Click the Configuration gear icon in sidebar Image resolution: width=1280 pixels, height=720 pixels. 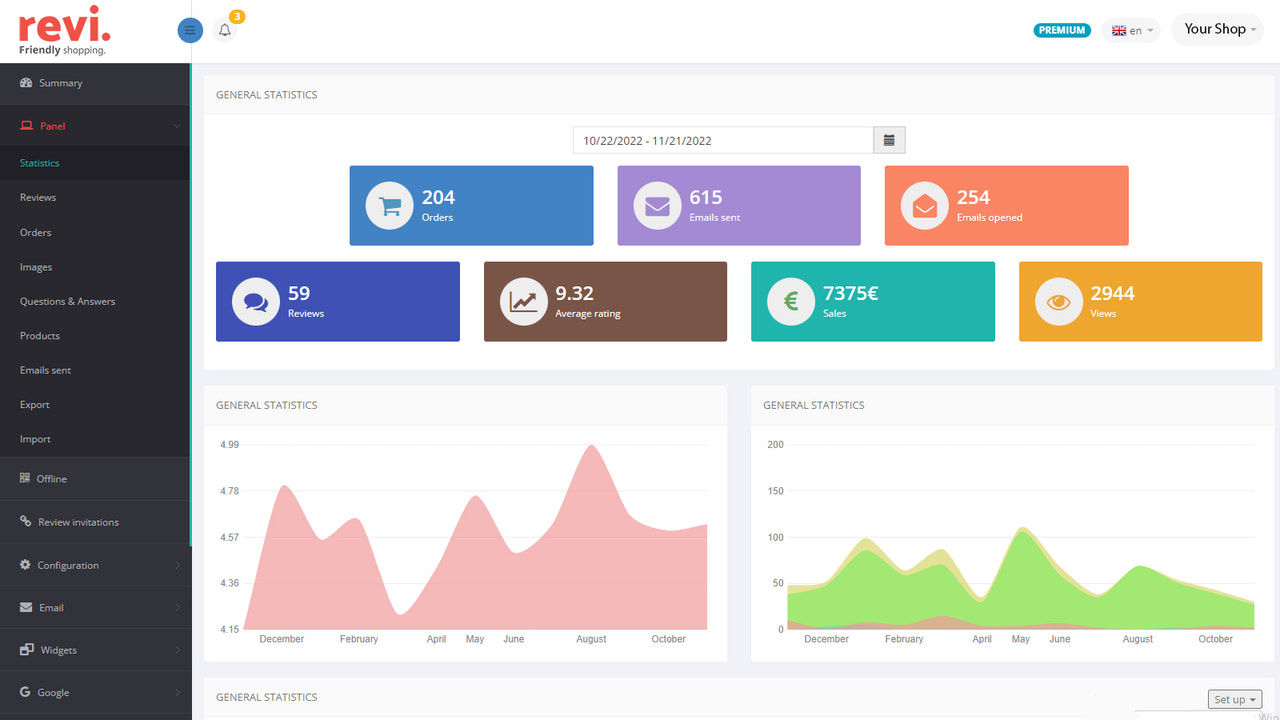pyautogui.click(x=24, y=564)
